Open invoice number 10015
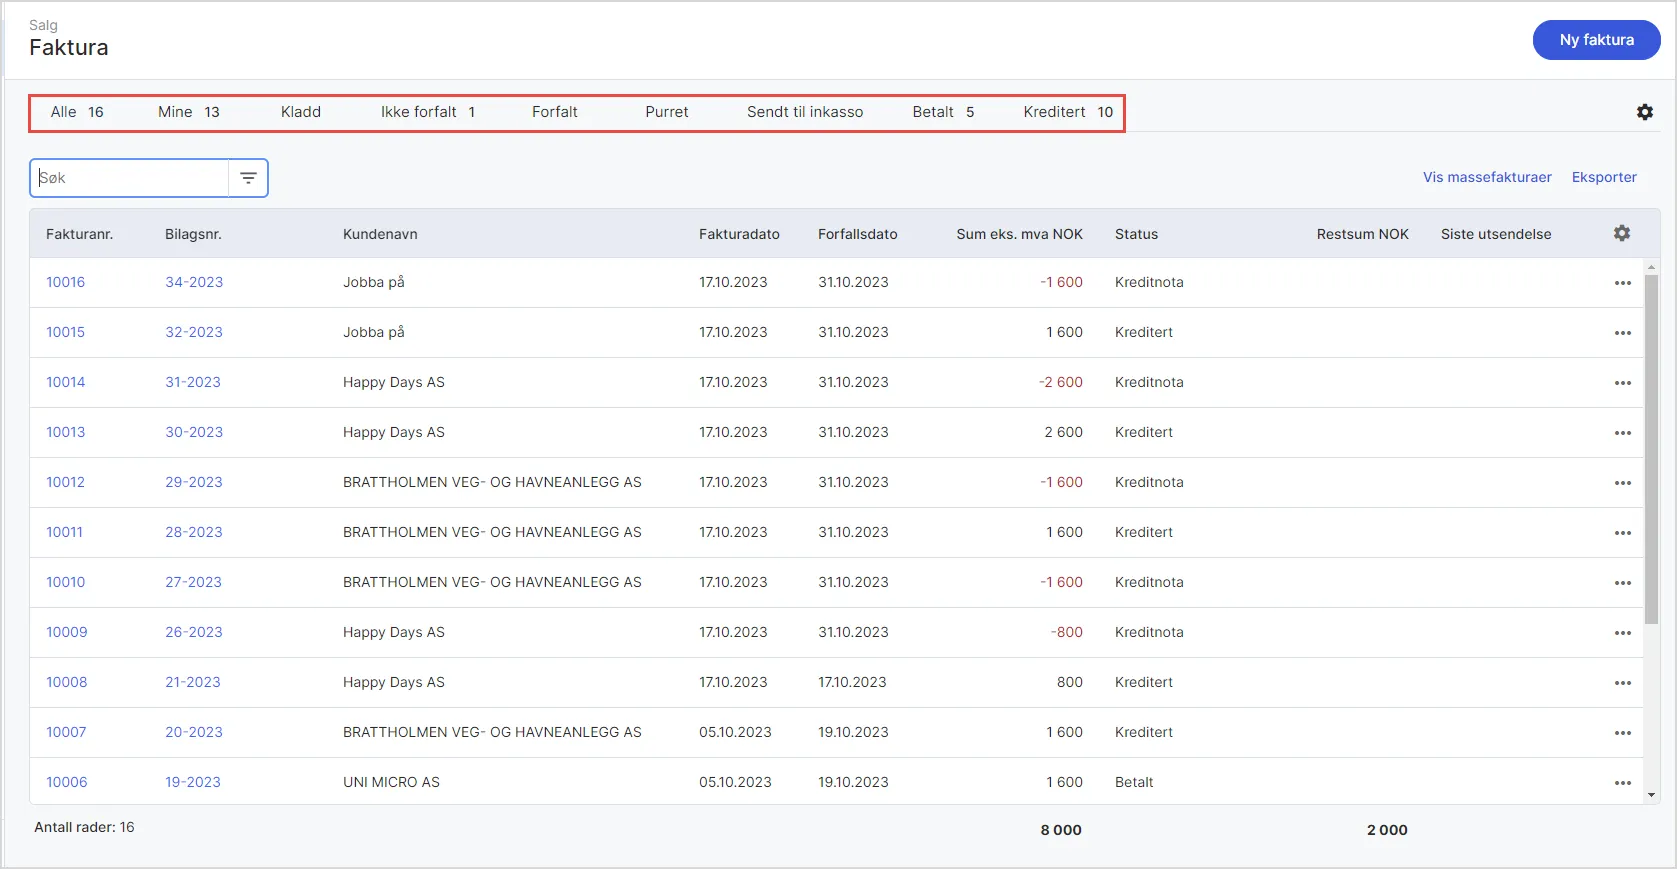Image resolution: width=1677 pixels, height=869 pixels. tap(65, 332)
